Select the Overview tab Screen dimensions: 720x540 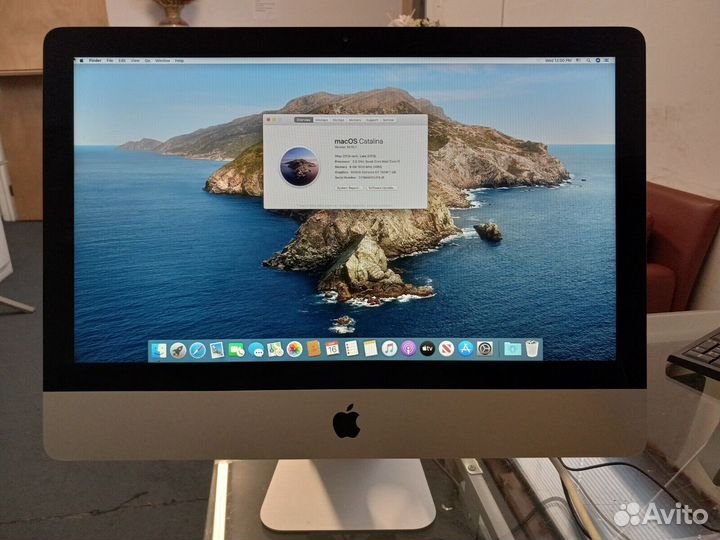[x=303, y=120]
